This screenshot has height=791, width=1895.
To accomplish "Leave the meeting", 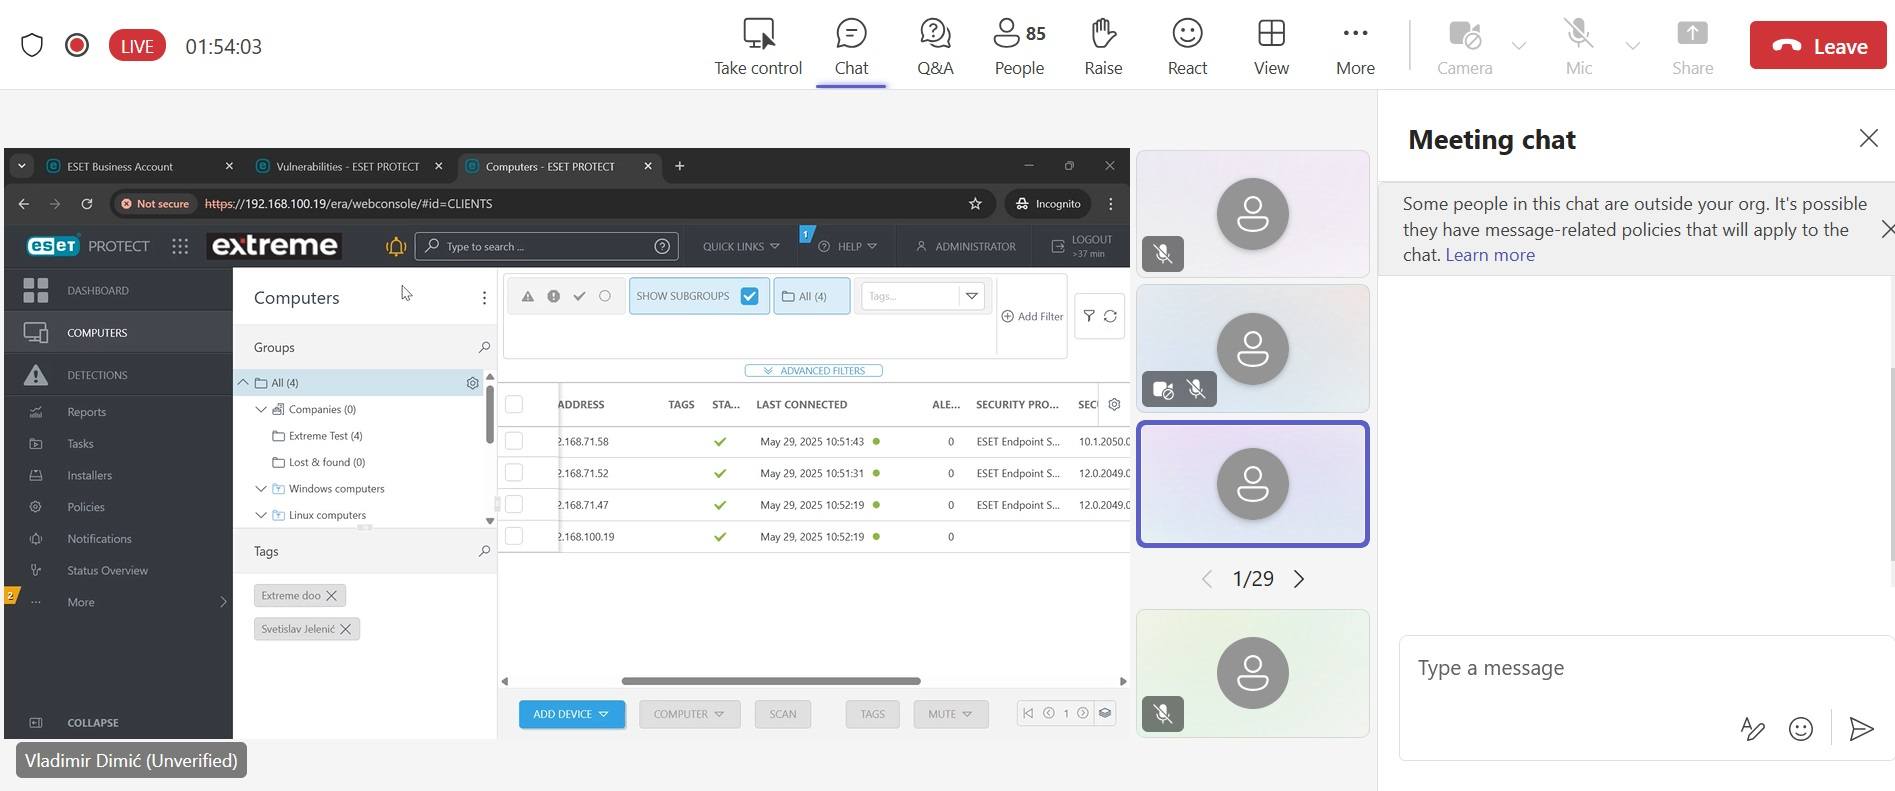I will (1817, 46).
